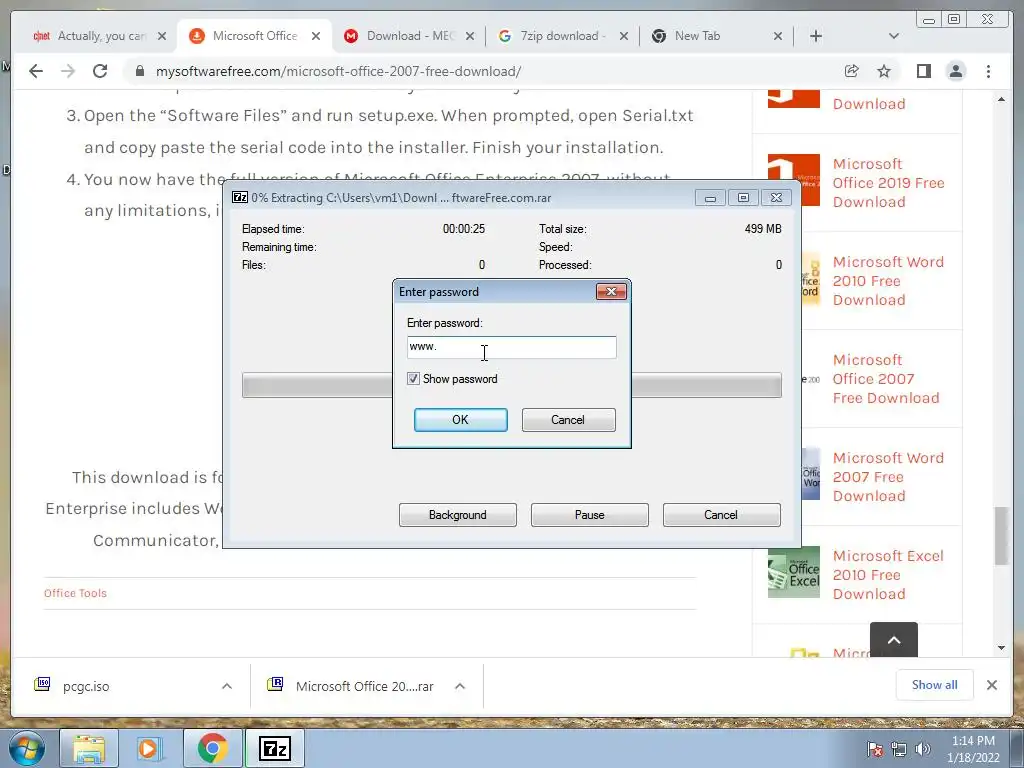Click the browser forward arrow
This screenshot has width=1024, height=768.
tap(68, 71)
